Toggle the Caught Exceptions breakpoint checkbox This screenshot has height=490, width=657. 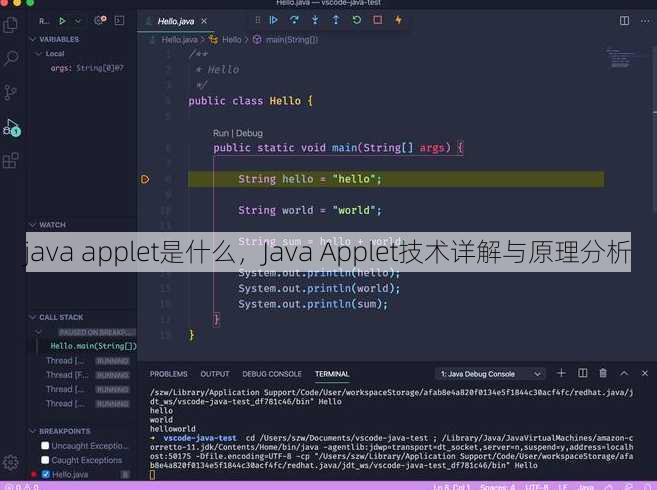click(x=45, y=460)
